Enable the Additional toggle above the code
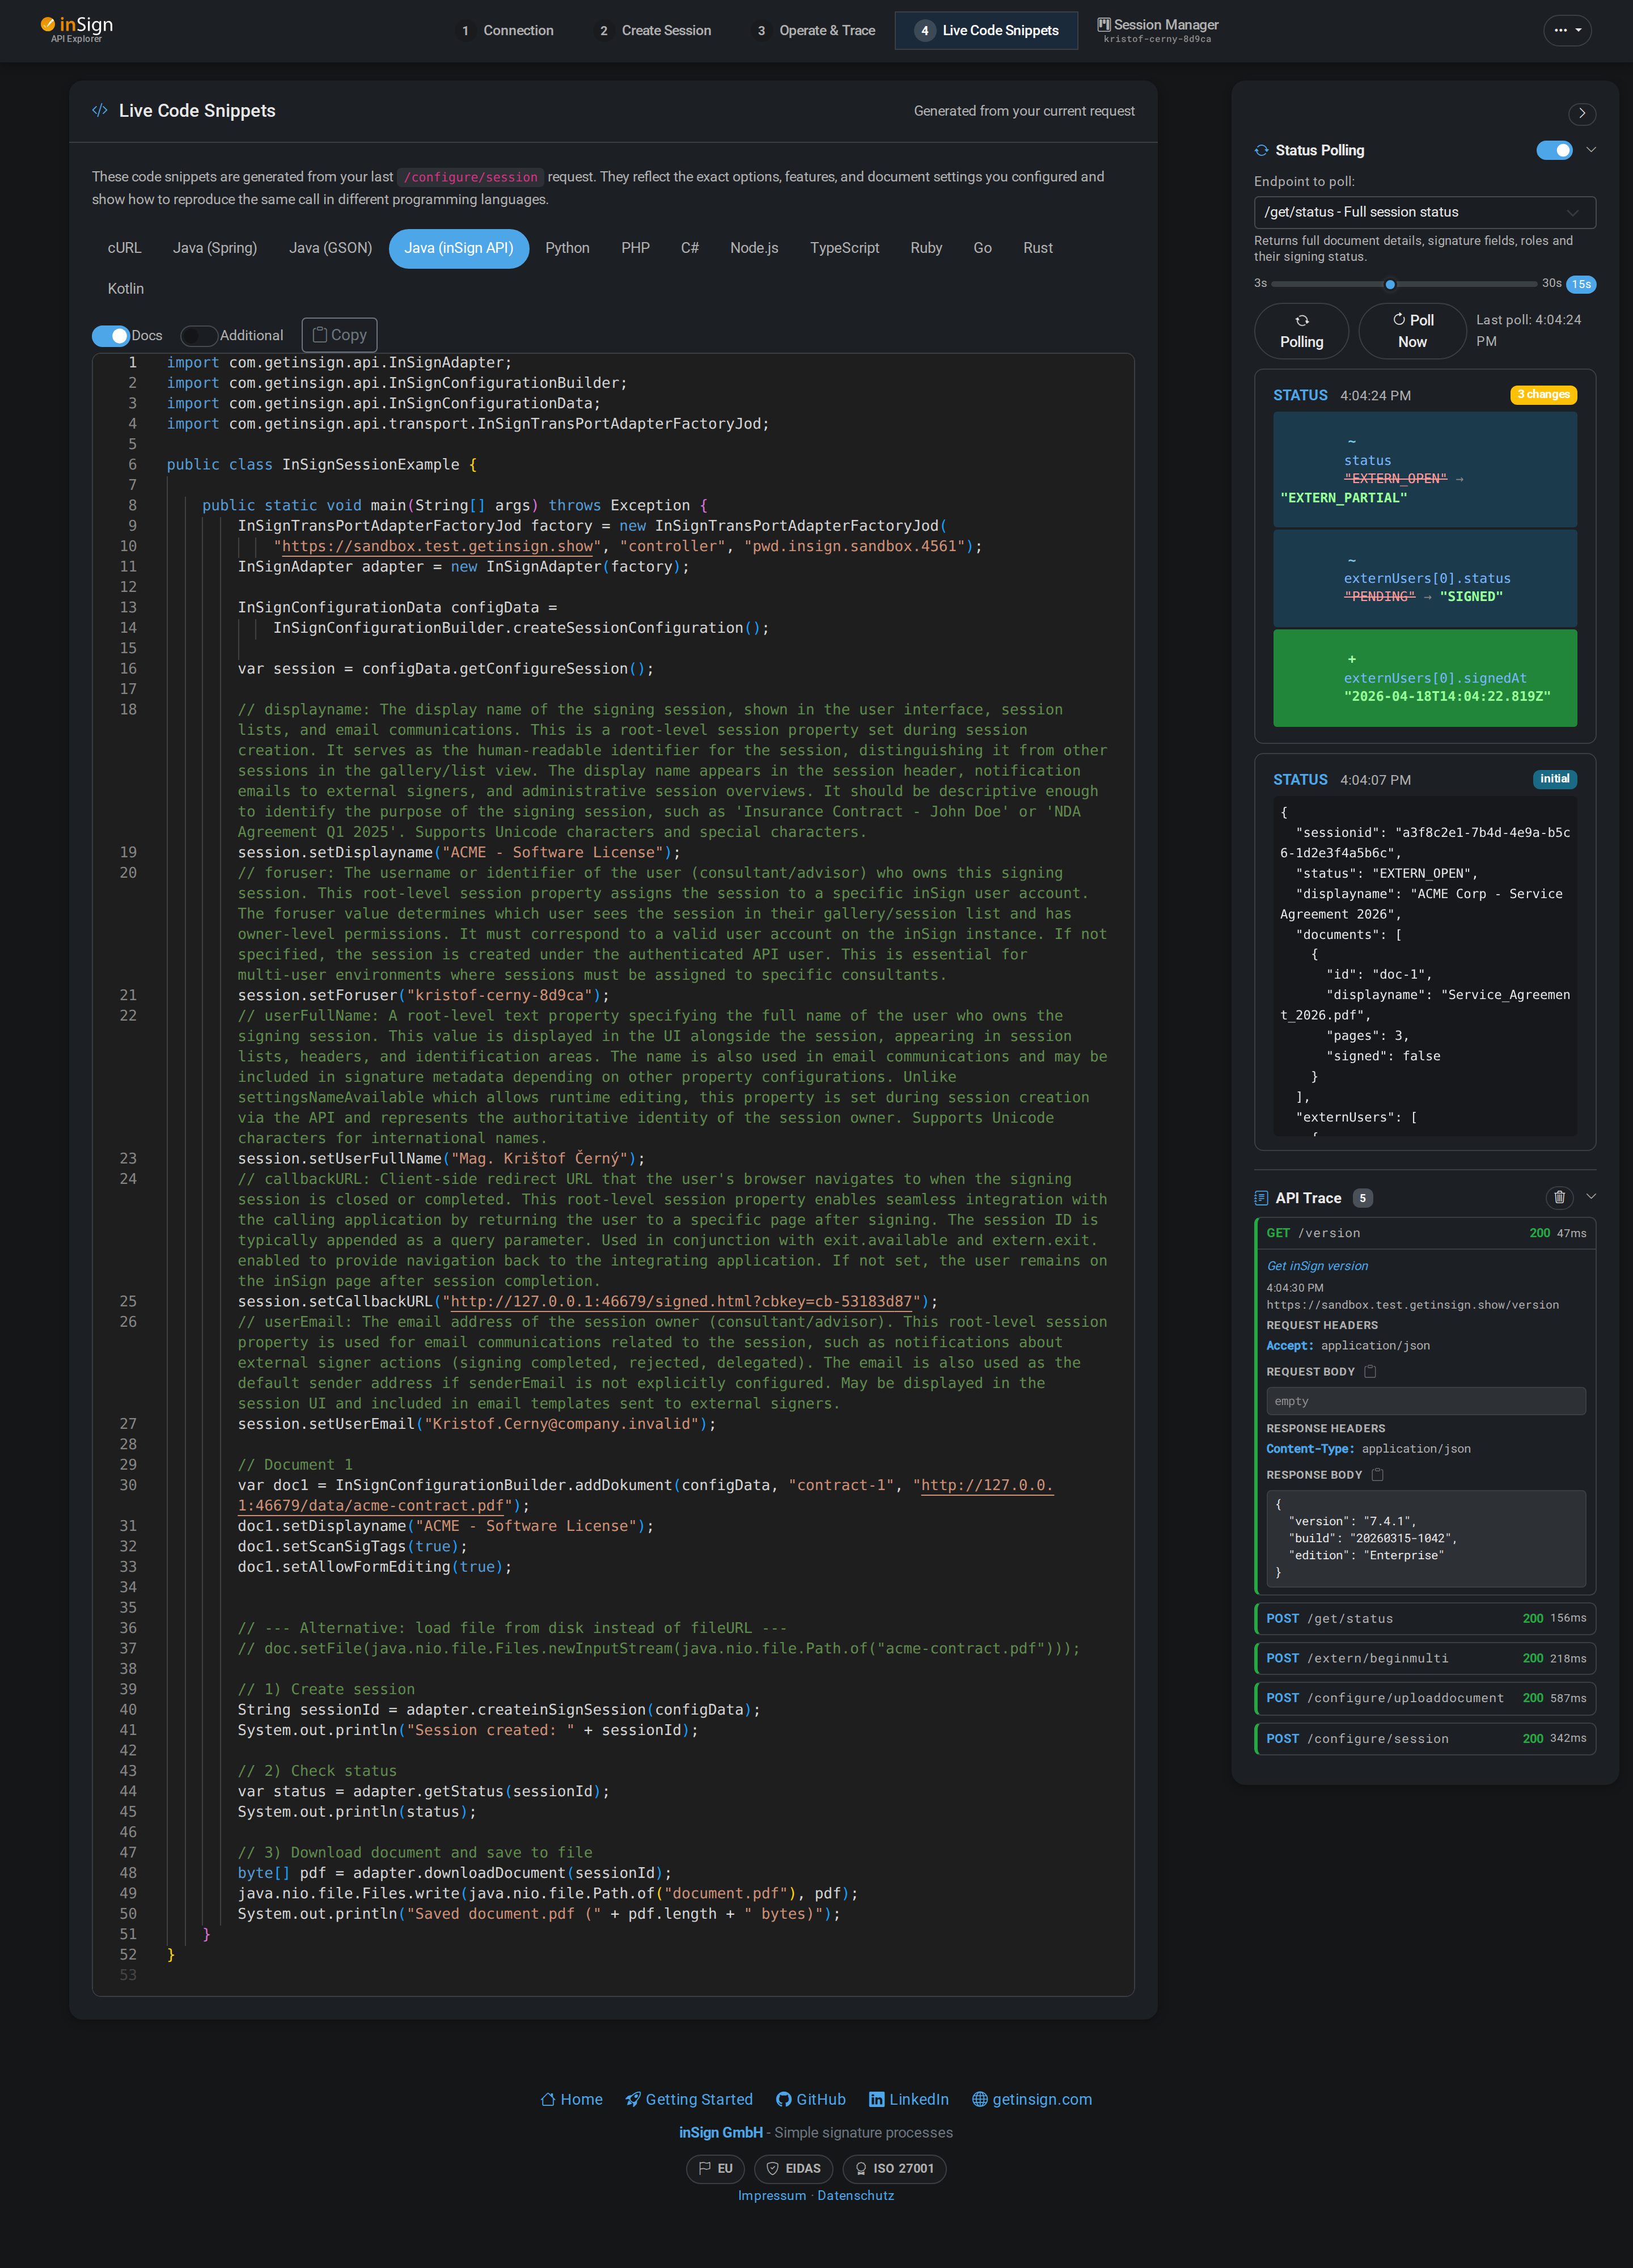Image resolution: width=1633 pixels, height=2268 pixels. (199, 335)
